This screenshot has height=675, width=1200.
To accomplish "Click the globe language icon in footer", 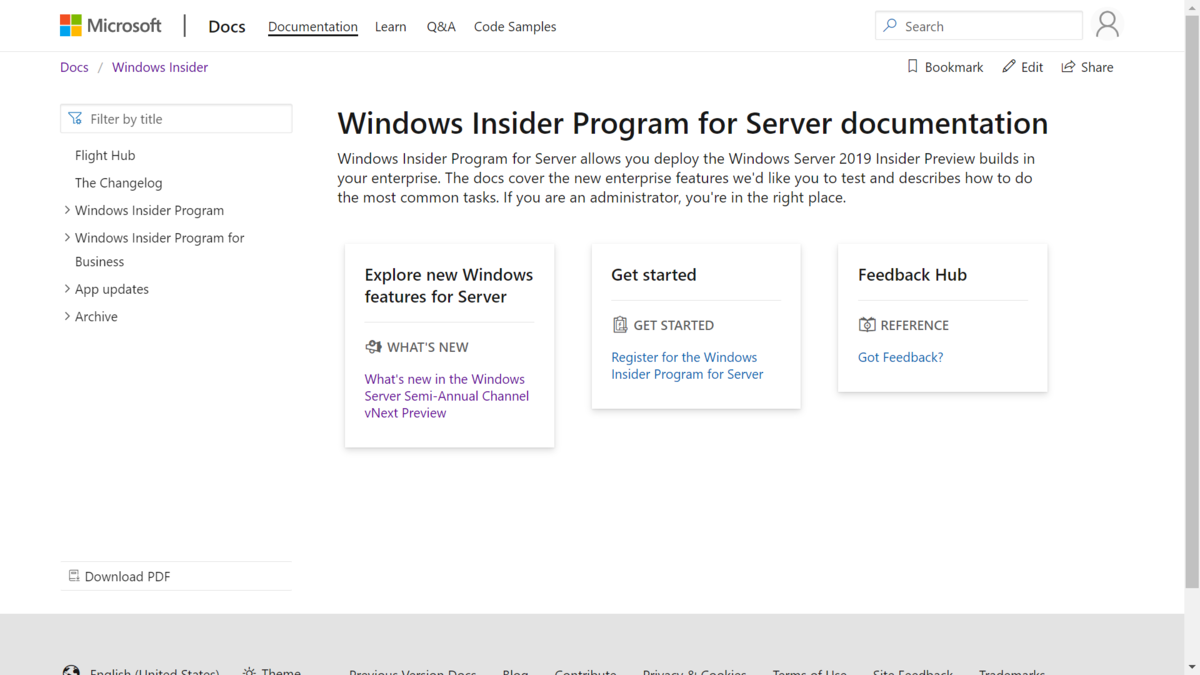I will pyautogui.click(x=71, y=671).
